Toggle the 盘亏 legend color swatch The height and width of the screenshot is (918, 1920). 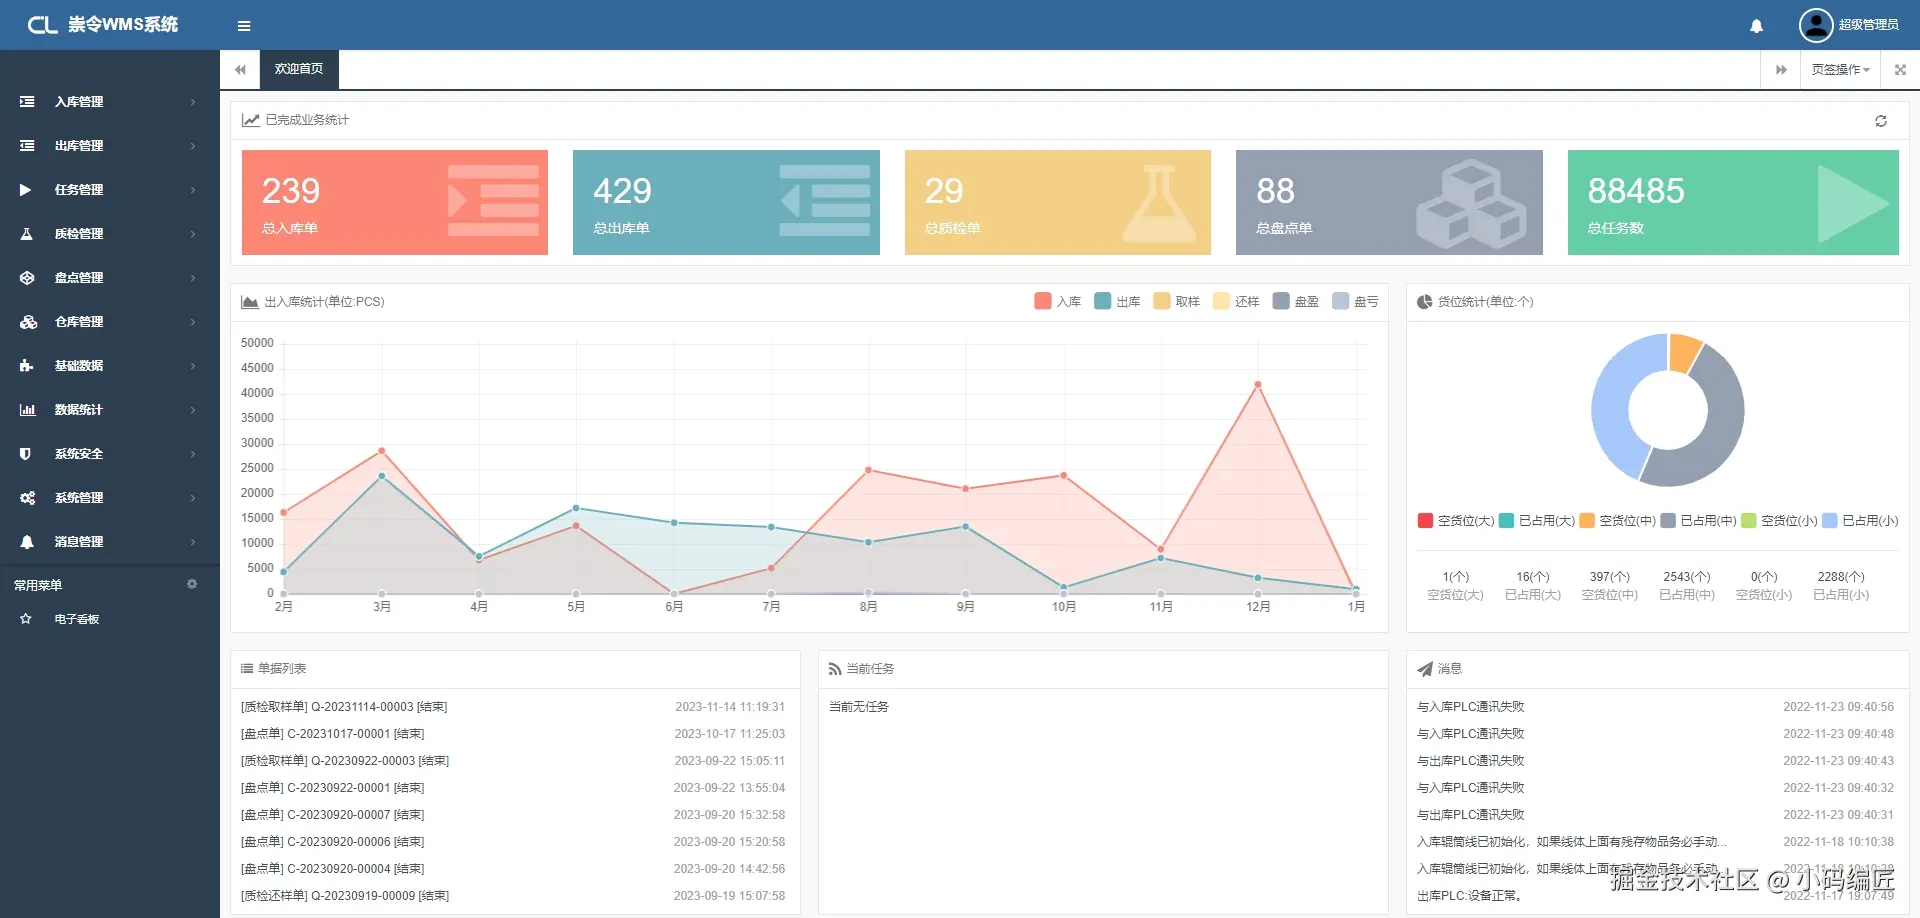point(1340,301)
